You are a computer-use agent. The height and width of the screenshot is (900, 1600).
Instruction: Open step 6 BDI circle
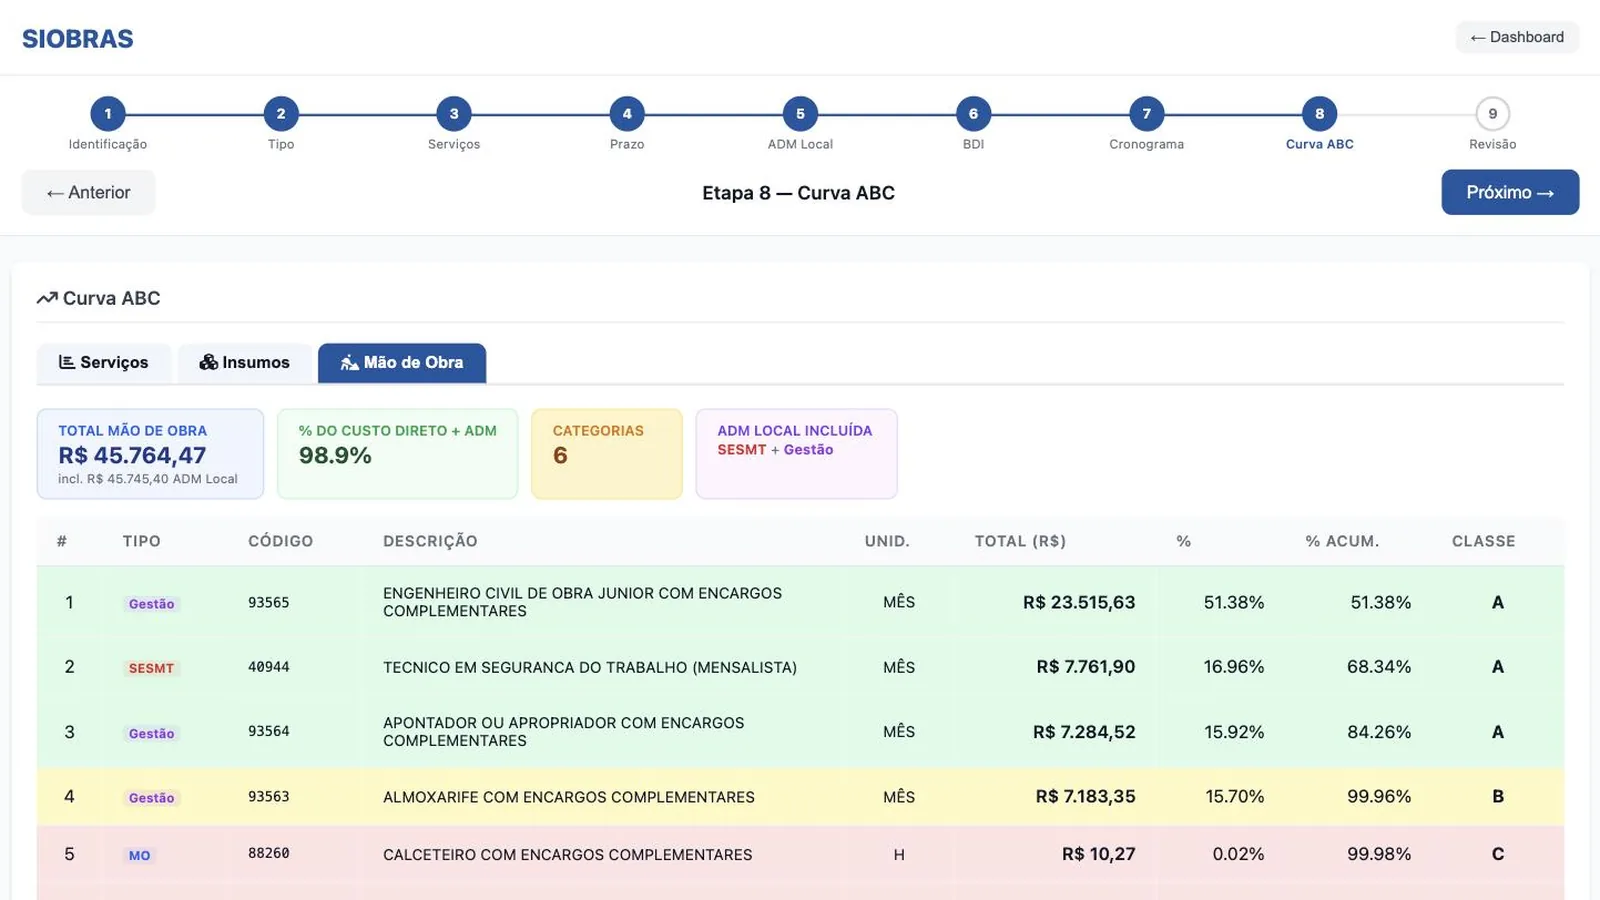click(973, 114)
